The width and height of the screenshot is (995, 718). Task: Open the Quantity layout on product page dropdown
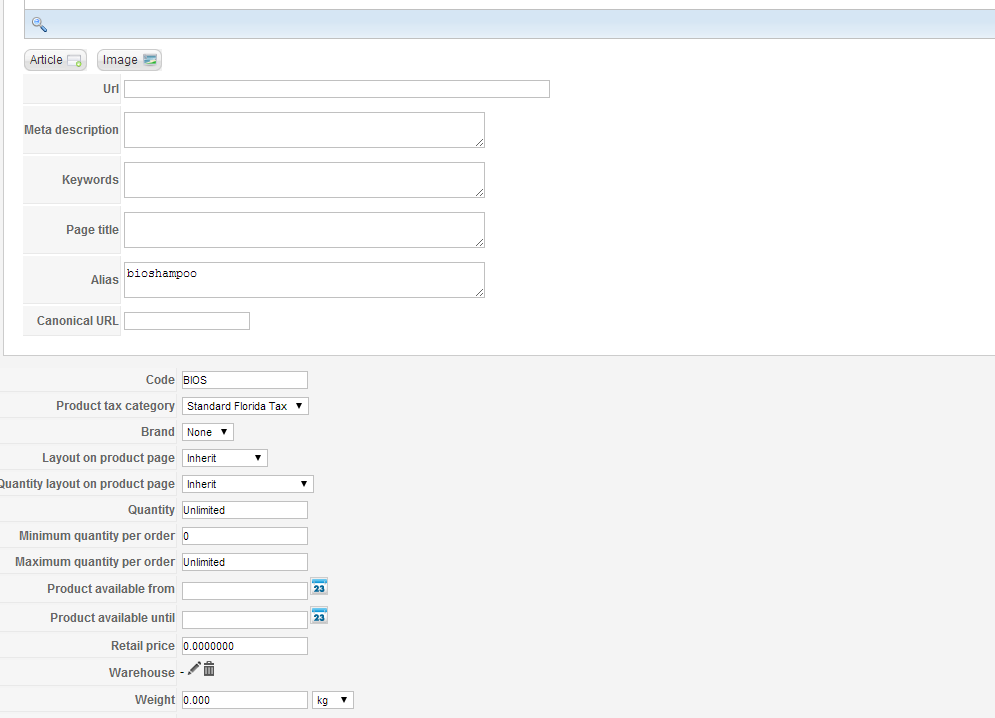click(x=248, y=484)
